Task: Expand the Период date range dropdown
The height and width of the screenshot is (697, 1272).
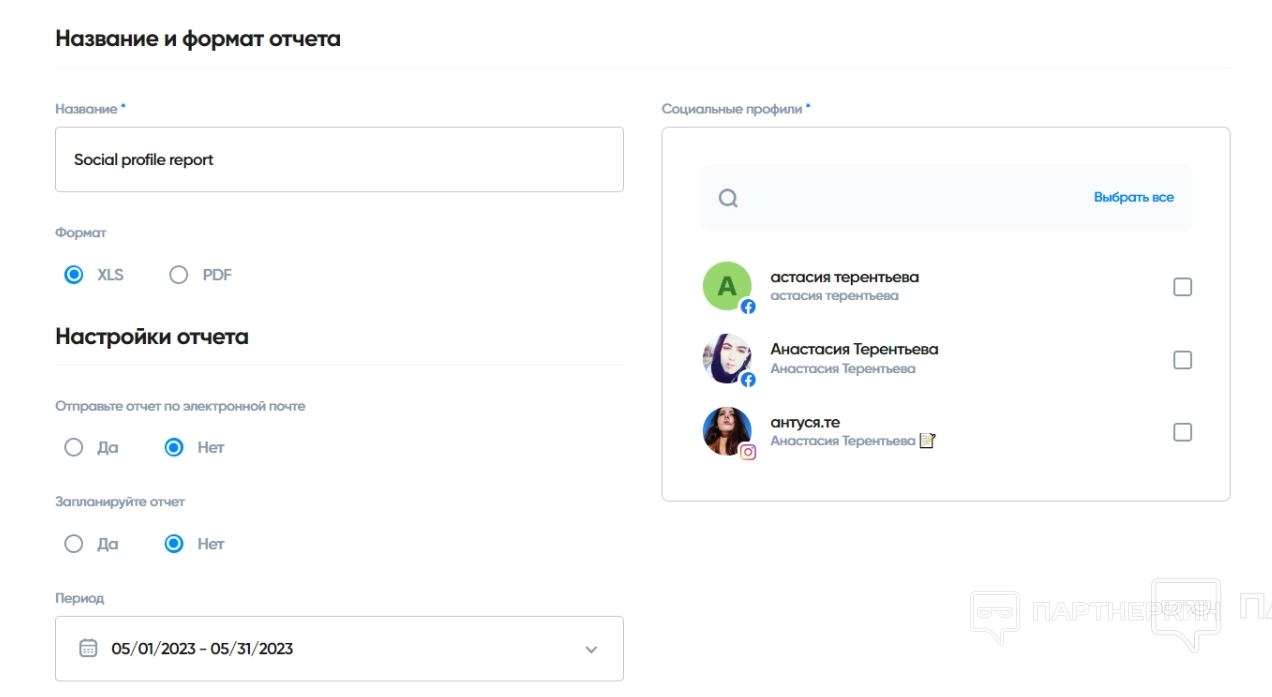Action: pyautogui.click(x=591, y=649)
